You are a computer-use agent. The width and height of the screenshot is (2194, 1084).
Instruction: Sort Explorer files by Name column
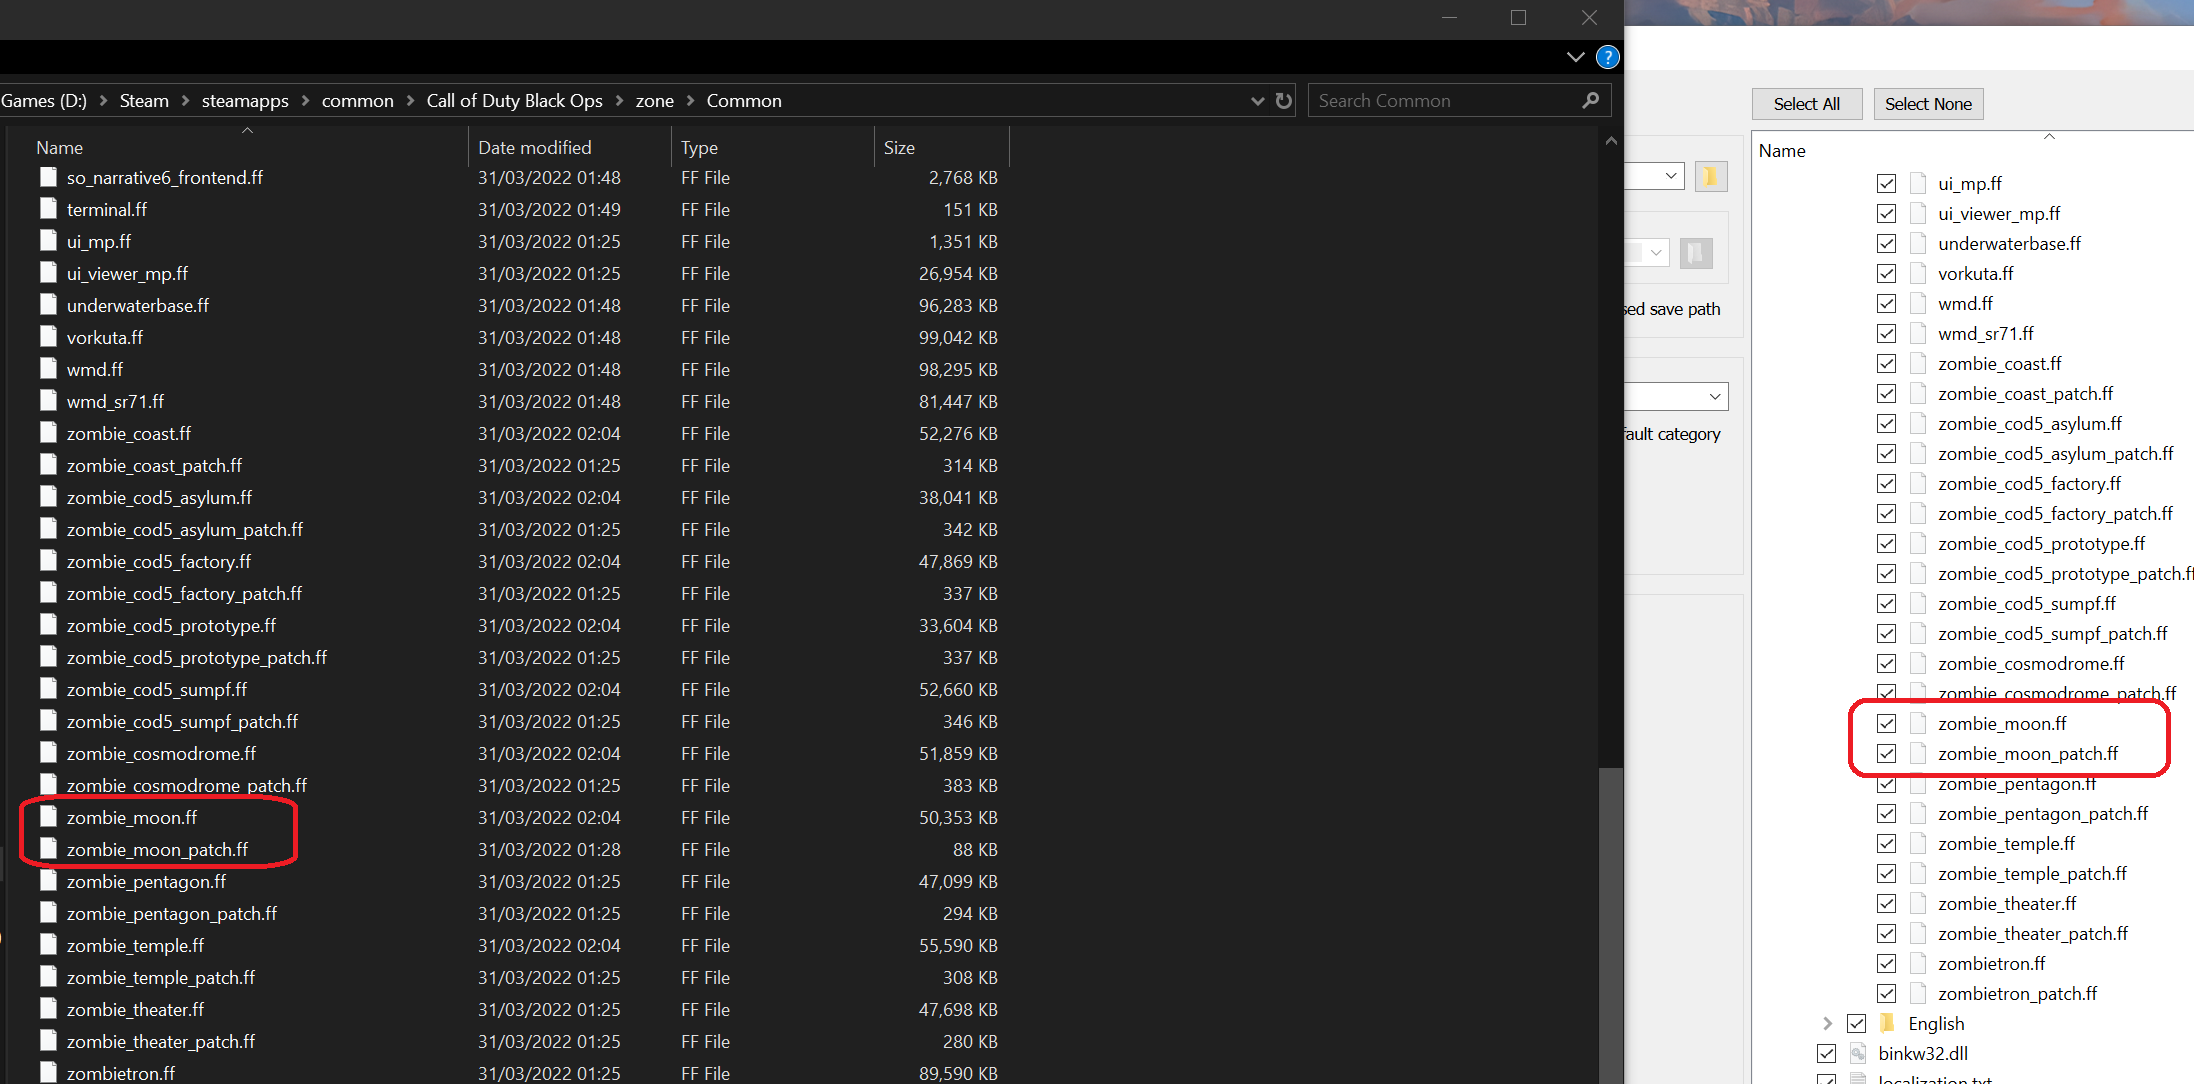coord(247,147)
